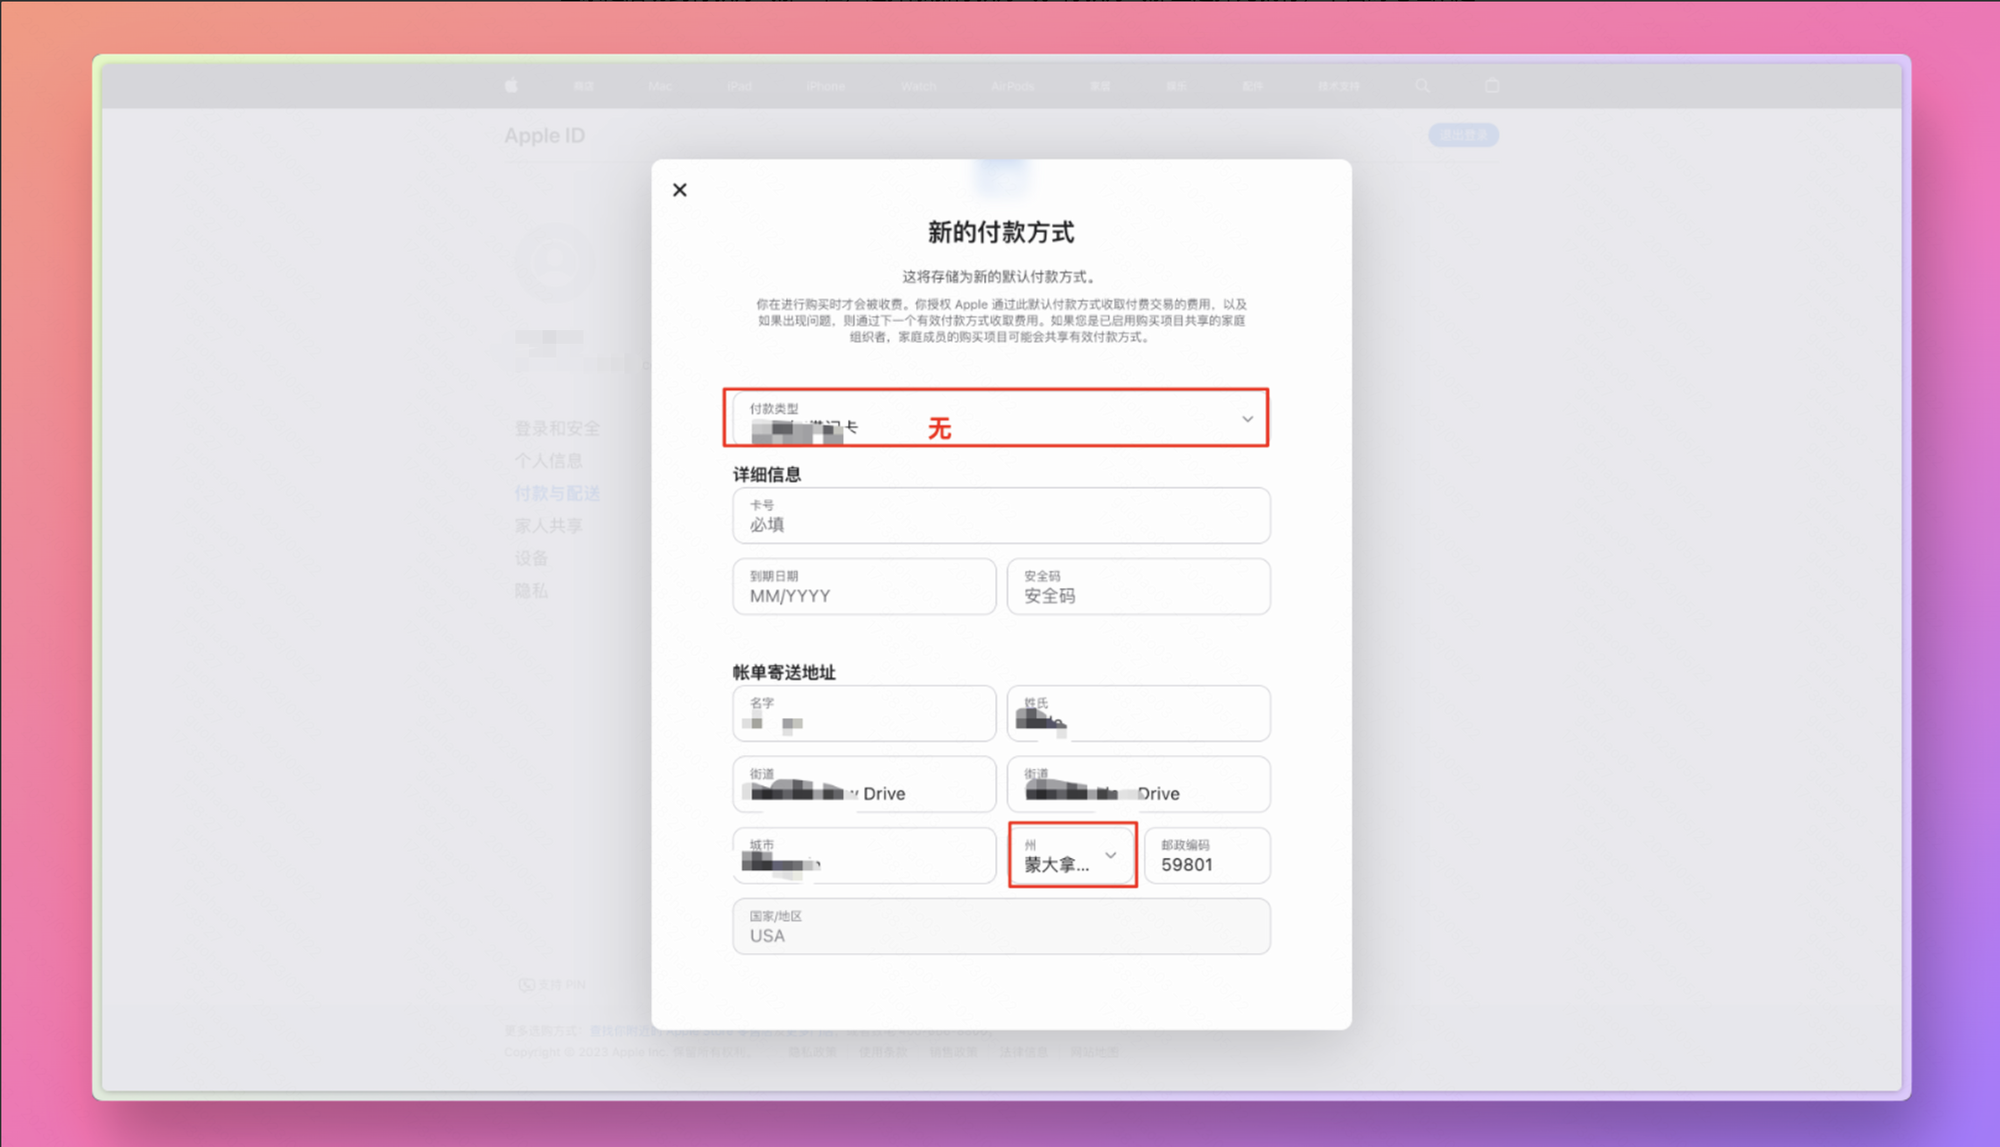Go to 隐私 in the sidebar
The image size is (2000, 1147).
(531, 591)
